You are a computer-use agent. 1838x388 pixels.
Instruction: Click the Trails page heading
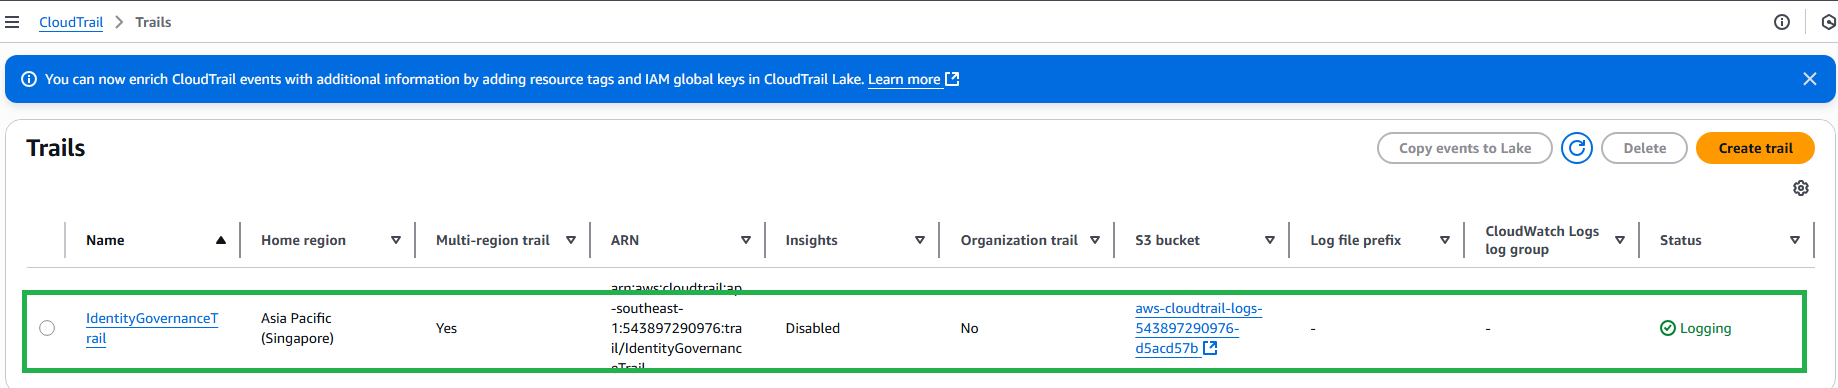tap(56, 148)
